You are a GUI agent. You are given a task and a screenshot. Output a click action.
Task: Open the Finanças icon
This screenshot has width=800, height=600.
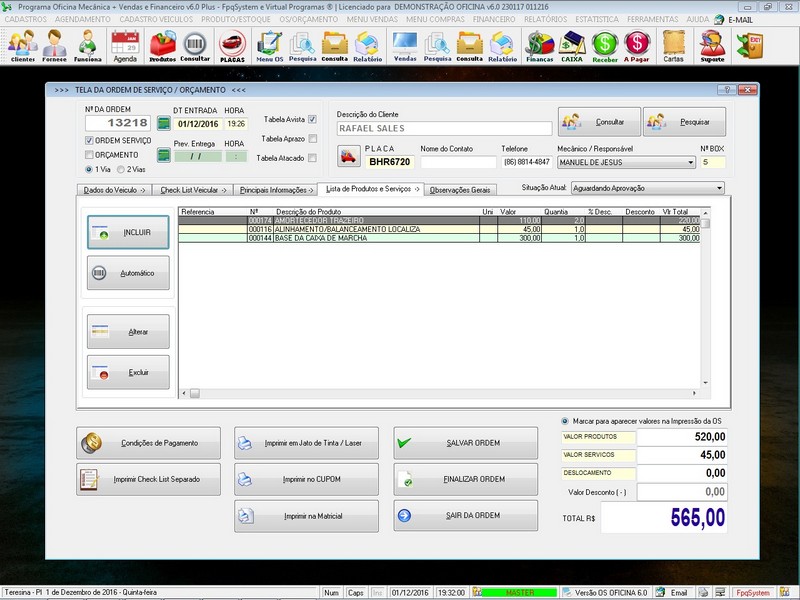[540, 45]
